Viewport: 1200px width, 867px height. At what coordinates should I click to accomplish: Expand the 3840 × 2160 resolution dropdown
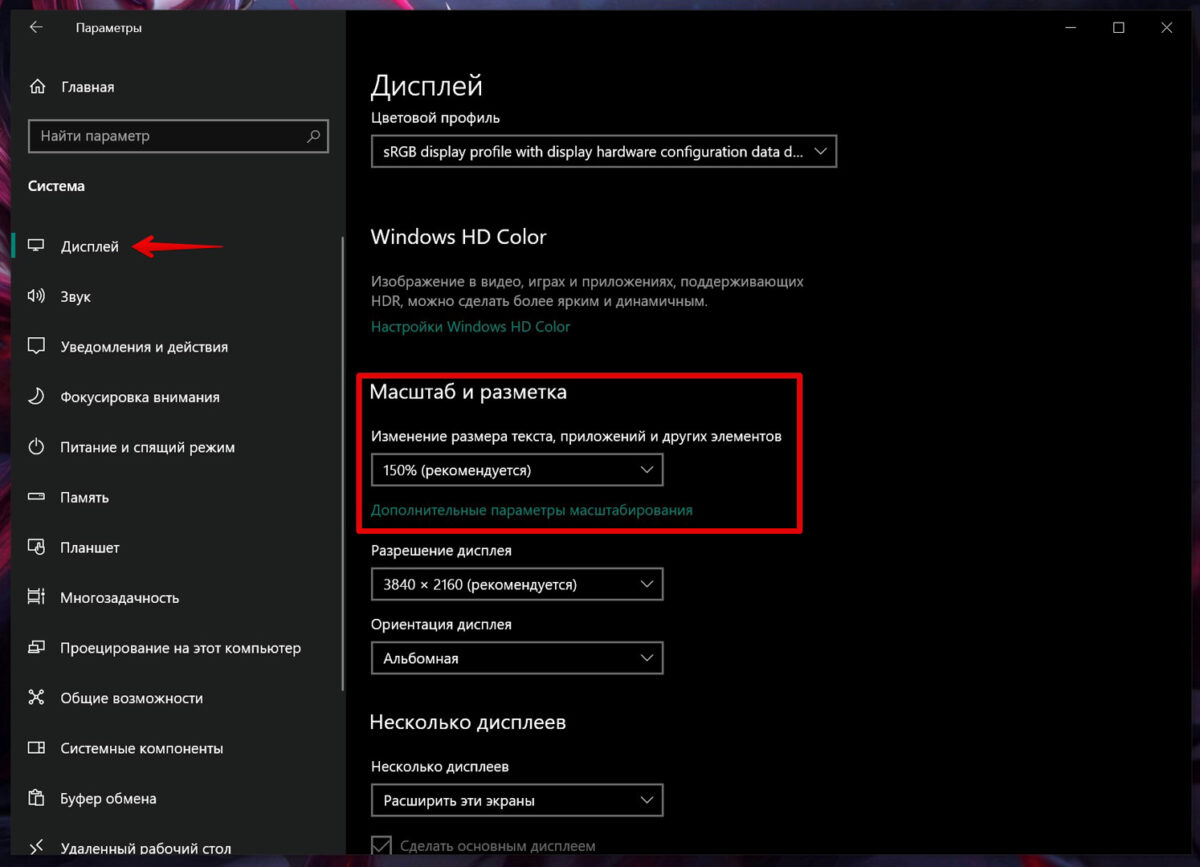(516, 584)
